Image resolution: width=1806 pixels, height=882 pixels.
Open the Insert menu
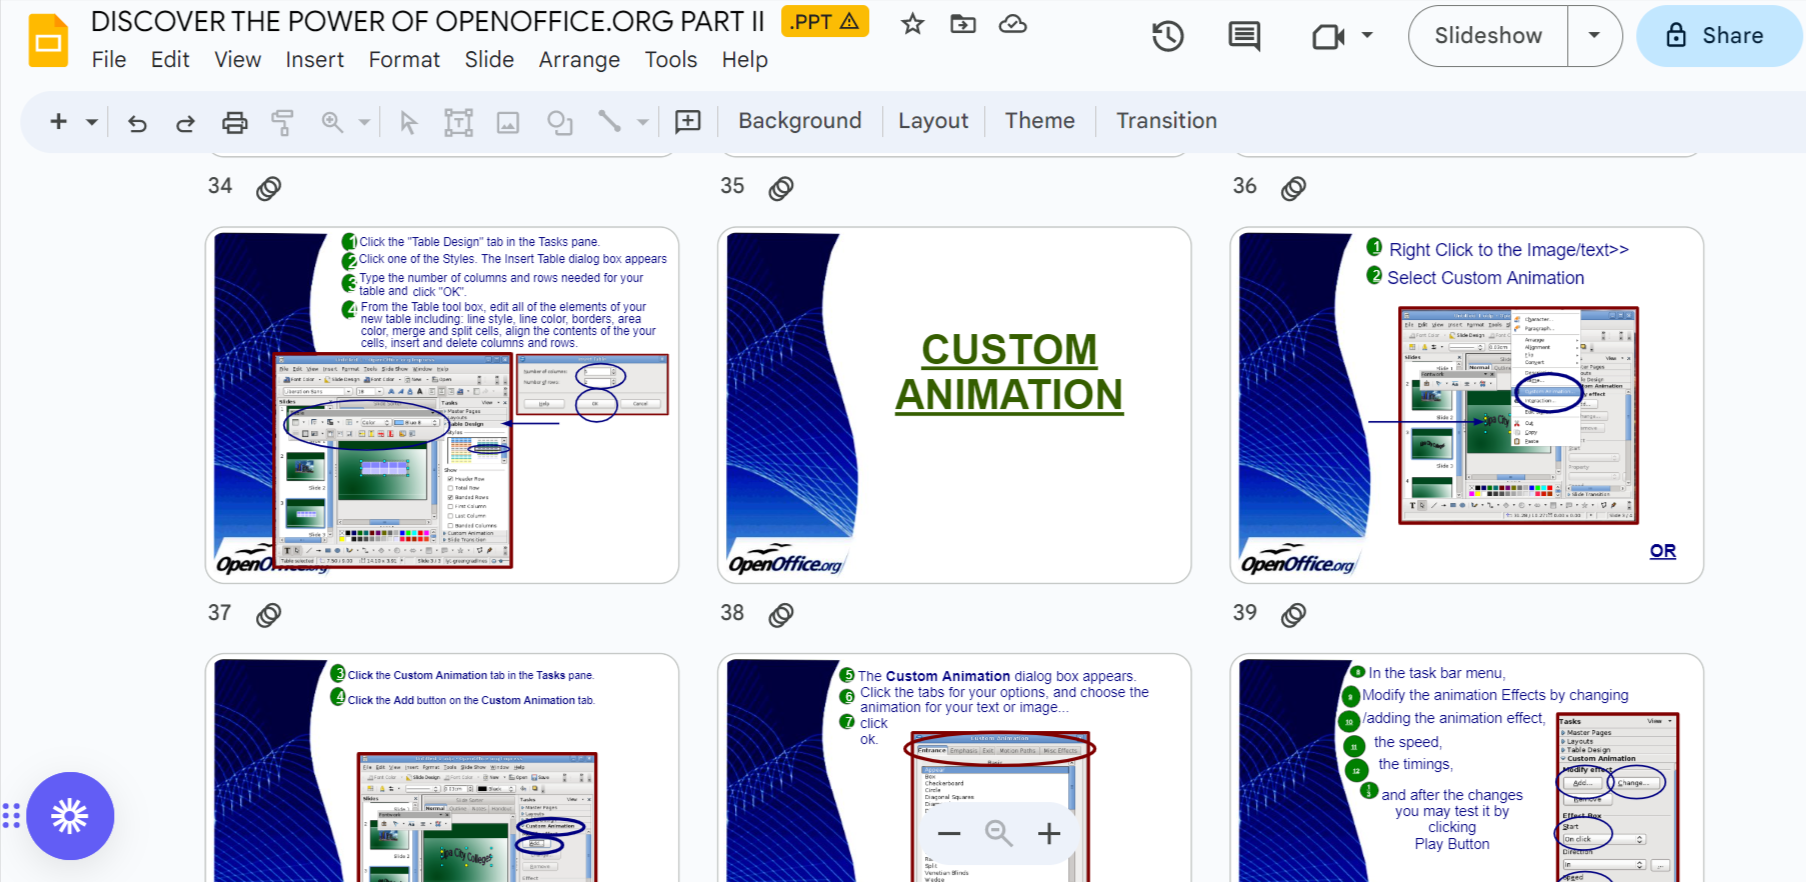315,60
